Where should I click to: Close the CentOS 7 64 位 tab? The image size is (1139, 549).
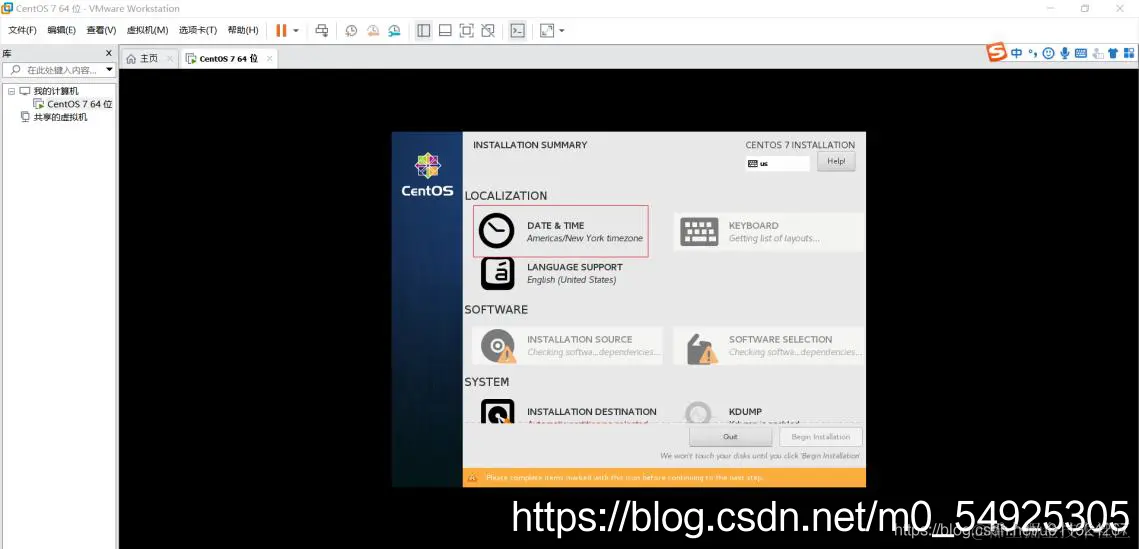[269, 58]
